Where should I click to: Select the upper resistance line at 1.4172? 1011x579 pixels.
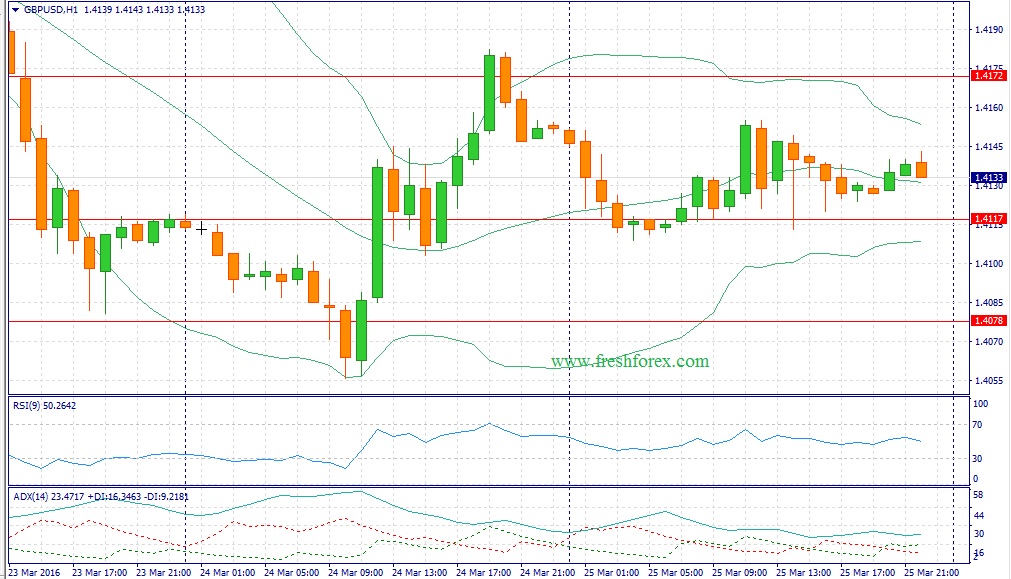tap(489, 77)
